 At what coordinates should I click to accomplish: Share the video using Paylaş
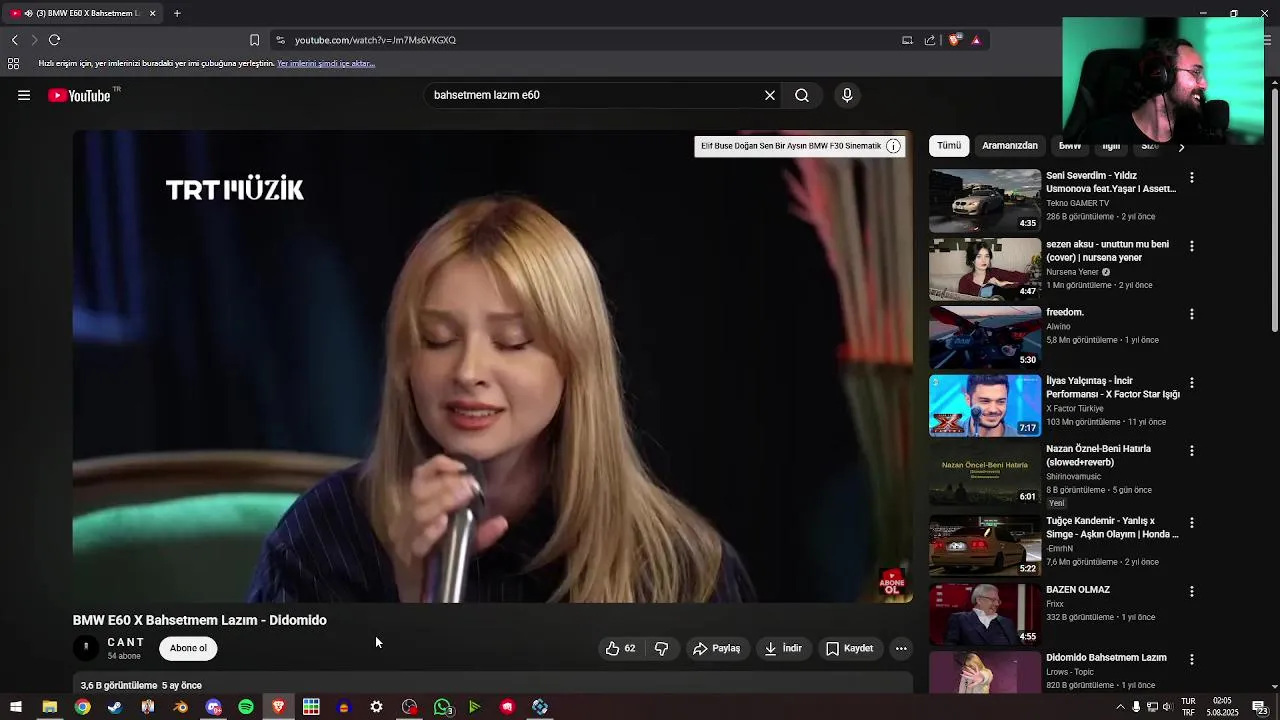tap(717, 648)
